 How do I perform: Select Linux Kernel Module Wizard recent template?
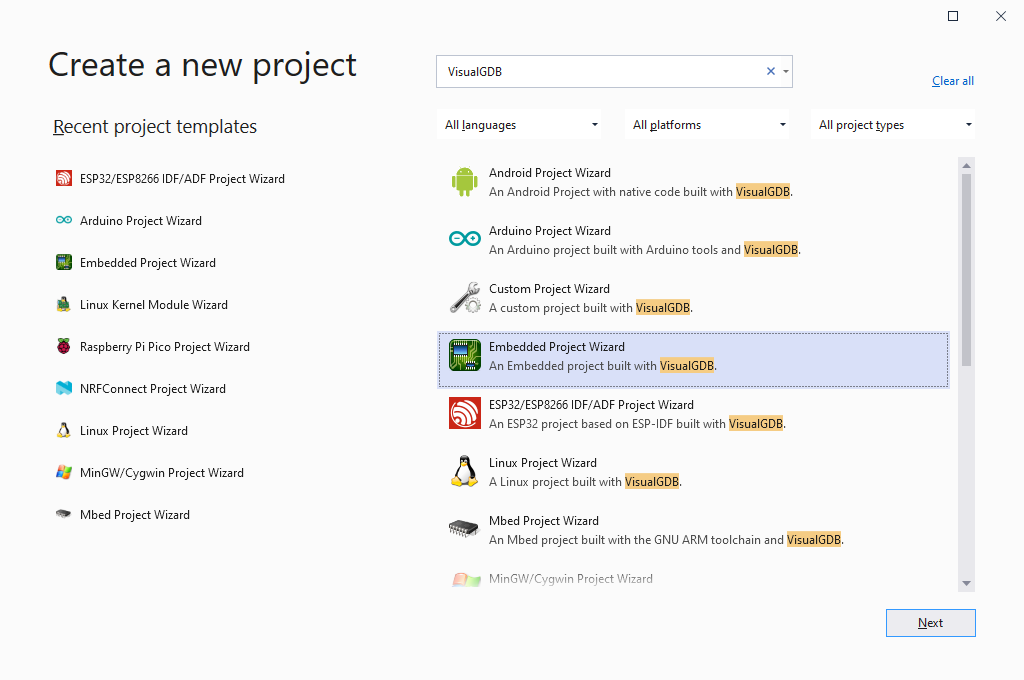tap(153, 304)
